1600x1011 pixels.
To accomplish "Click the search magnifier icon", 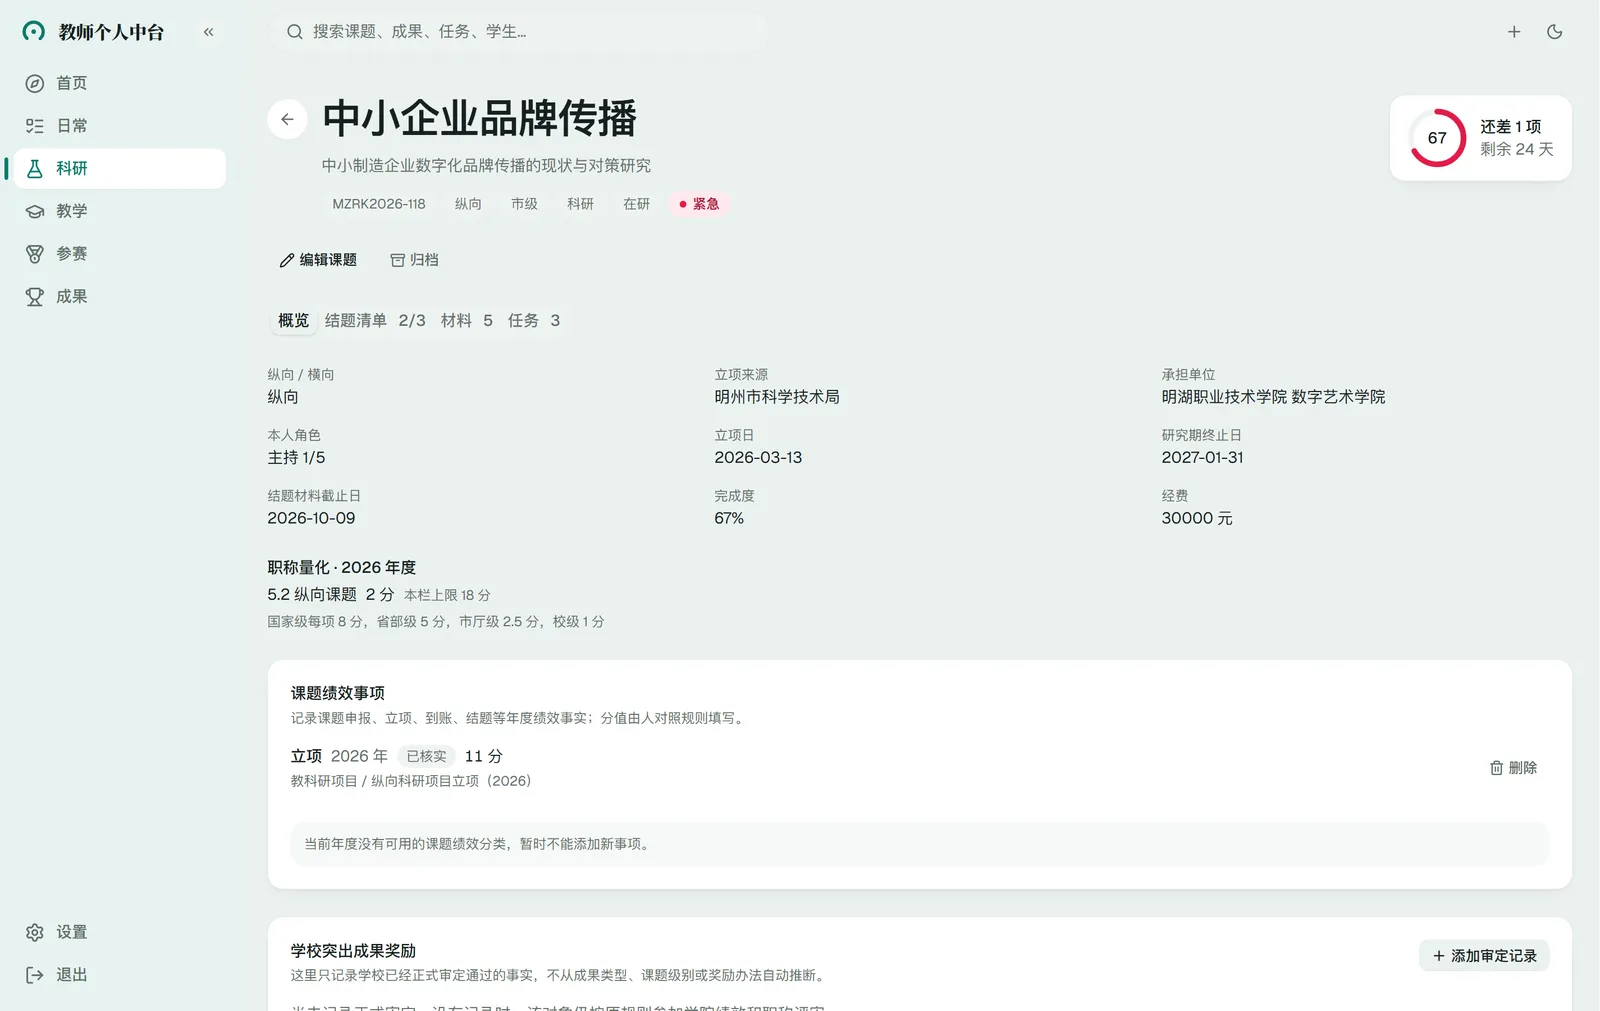I will coord(295,32).
